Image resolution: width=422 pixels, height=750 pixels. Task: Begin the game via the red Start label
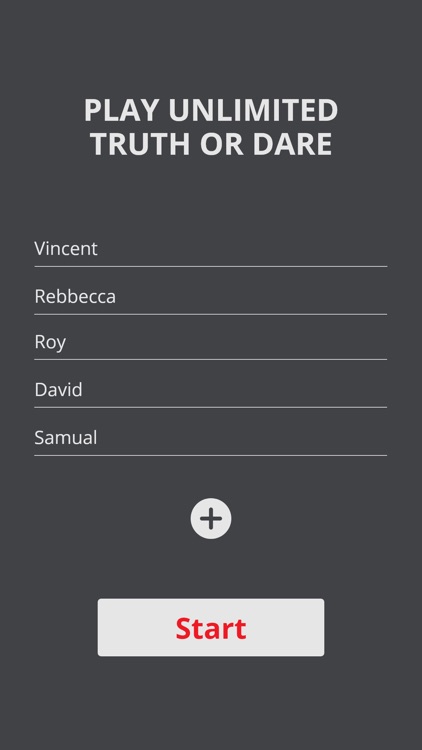[211, 628]
